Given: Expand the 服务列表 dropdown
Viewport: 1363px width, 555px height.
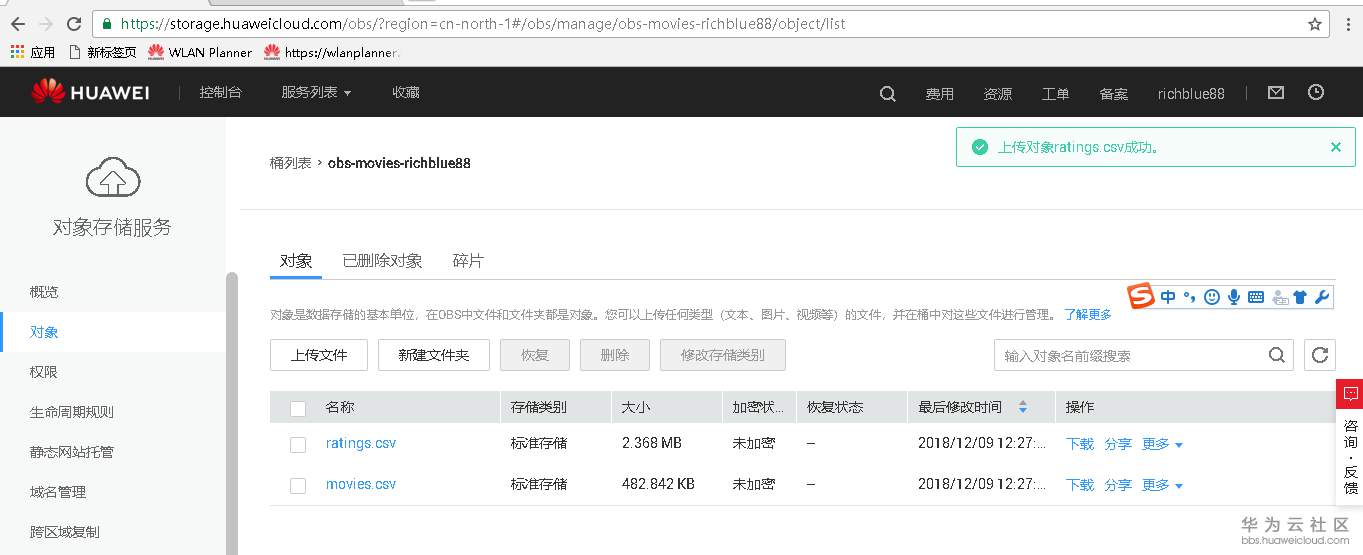Looking at the screenshot, I should click(x=316, y=92).
